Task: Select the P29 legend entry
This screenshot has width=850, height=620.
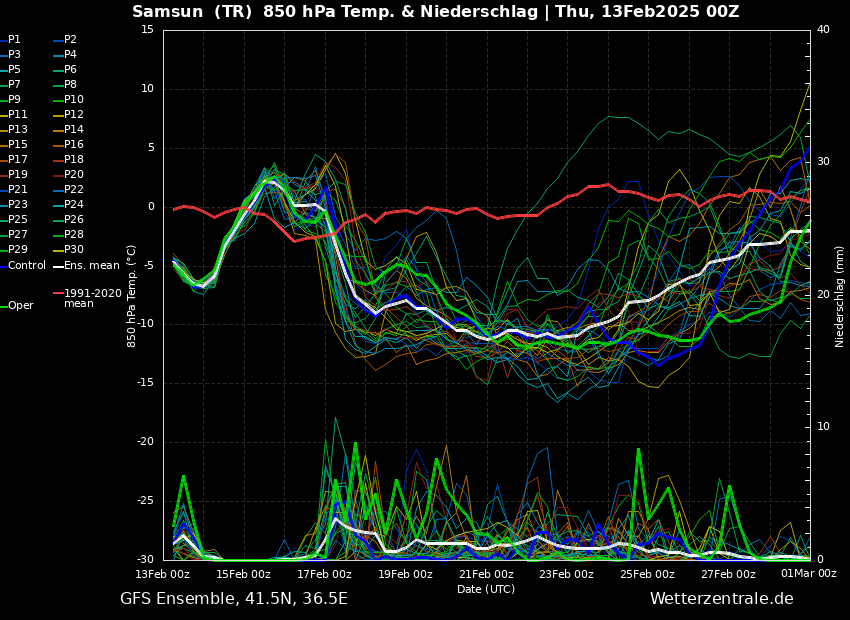Action: (x=14, y=249)
